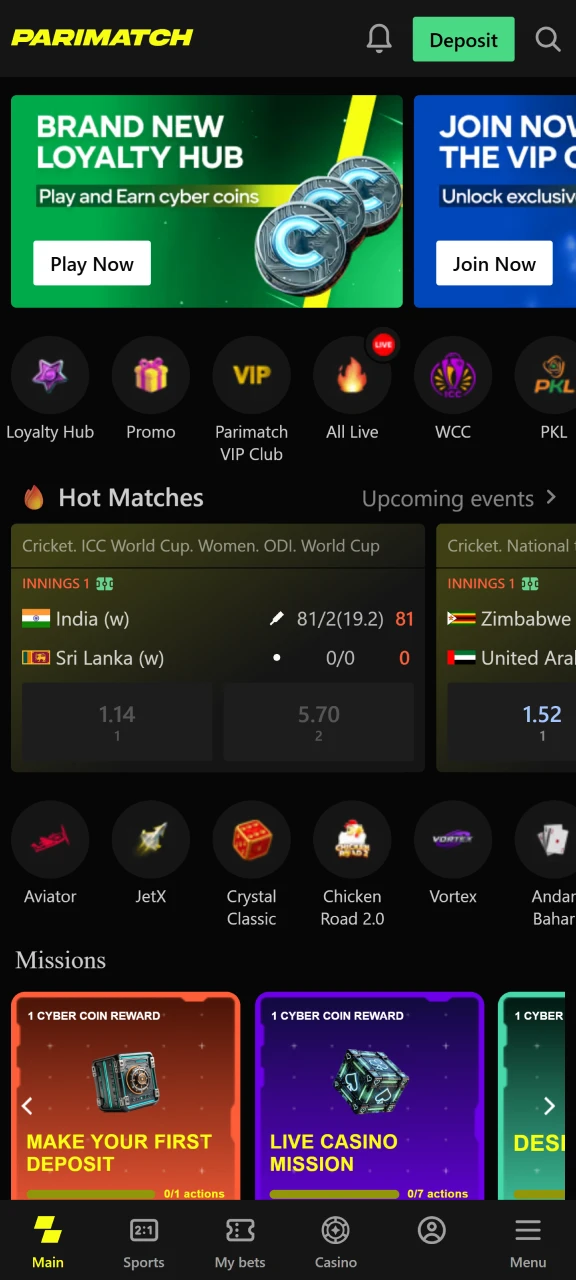Image resolution: width=576 pixels, height=1280 pixels.
Task: Open the bottom Menu tab
Action: click(528, 1242)
